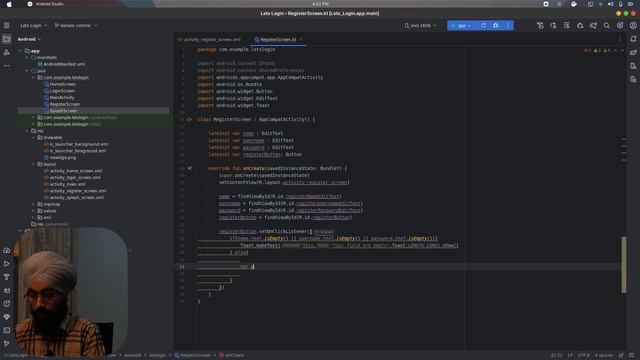Open the Terminal tool window
Image resolution: width=640 pixels, height=360 pixels.
pos(7,330)
